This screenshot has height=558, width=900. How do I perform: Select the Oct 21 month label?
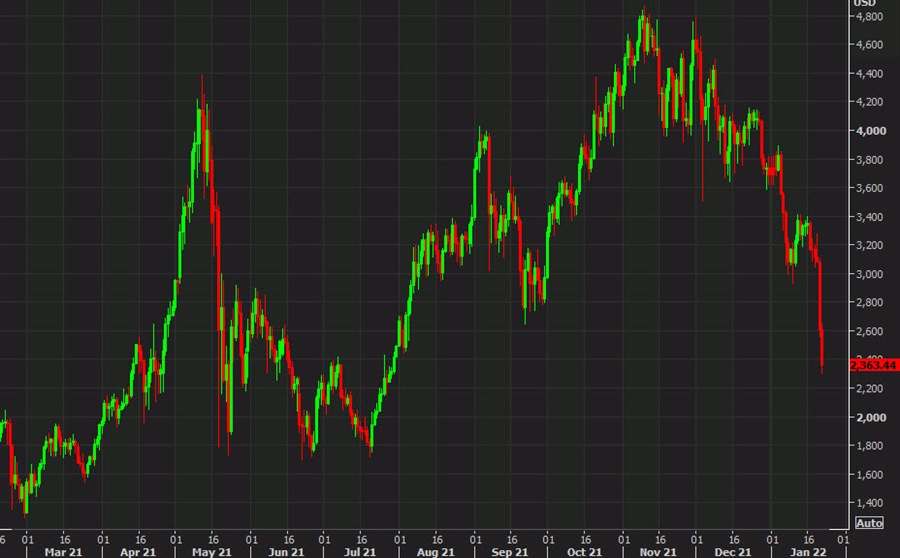click(585, 549)
